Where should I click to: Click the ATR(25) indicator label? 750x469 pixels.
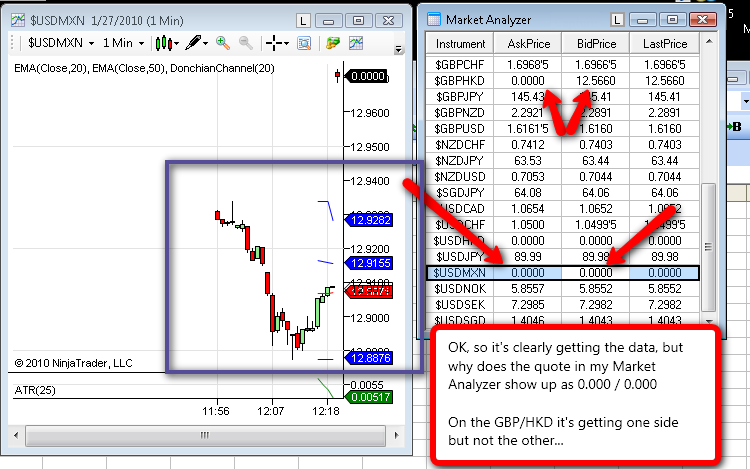35,391
